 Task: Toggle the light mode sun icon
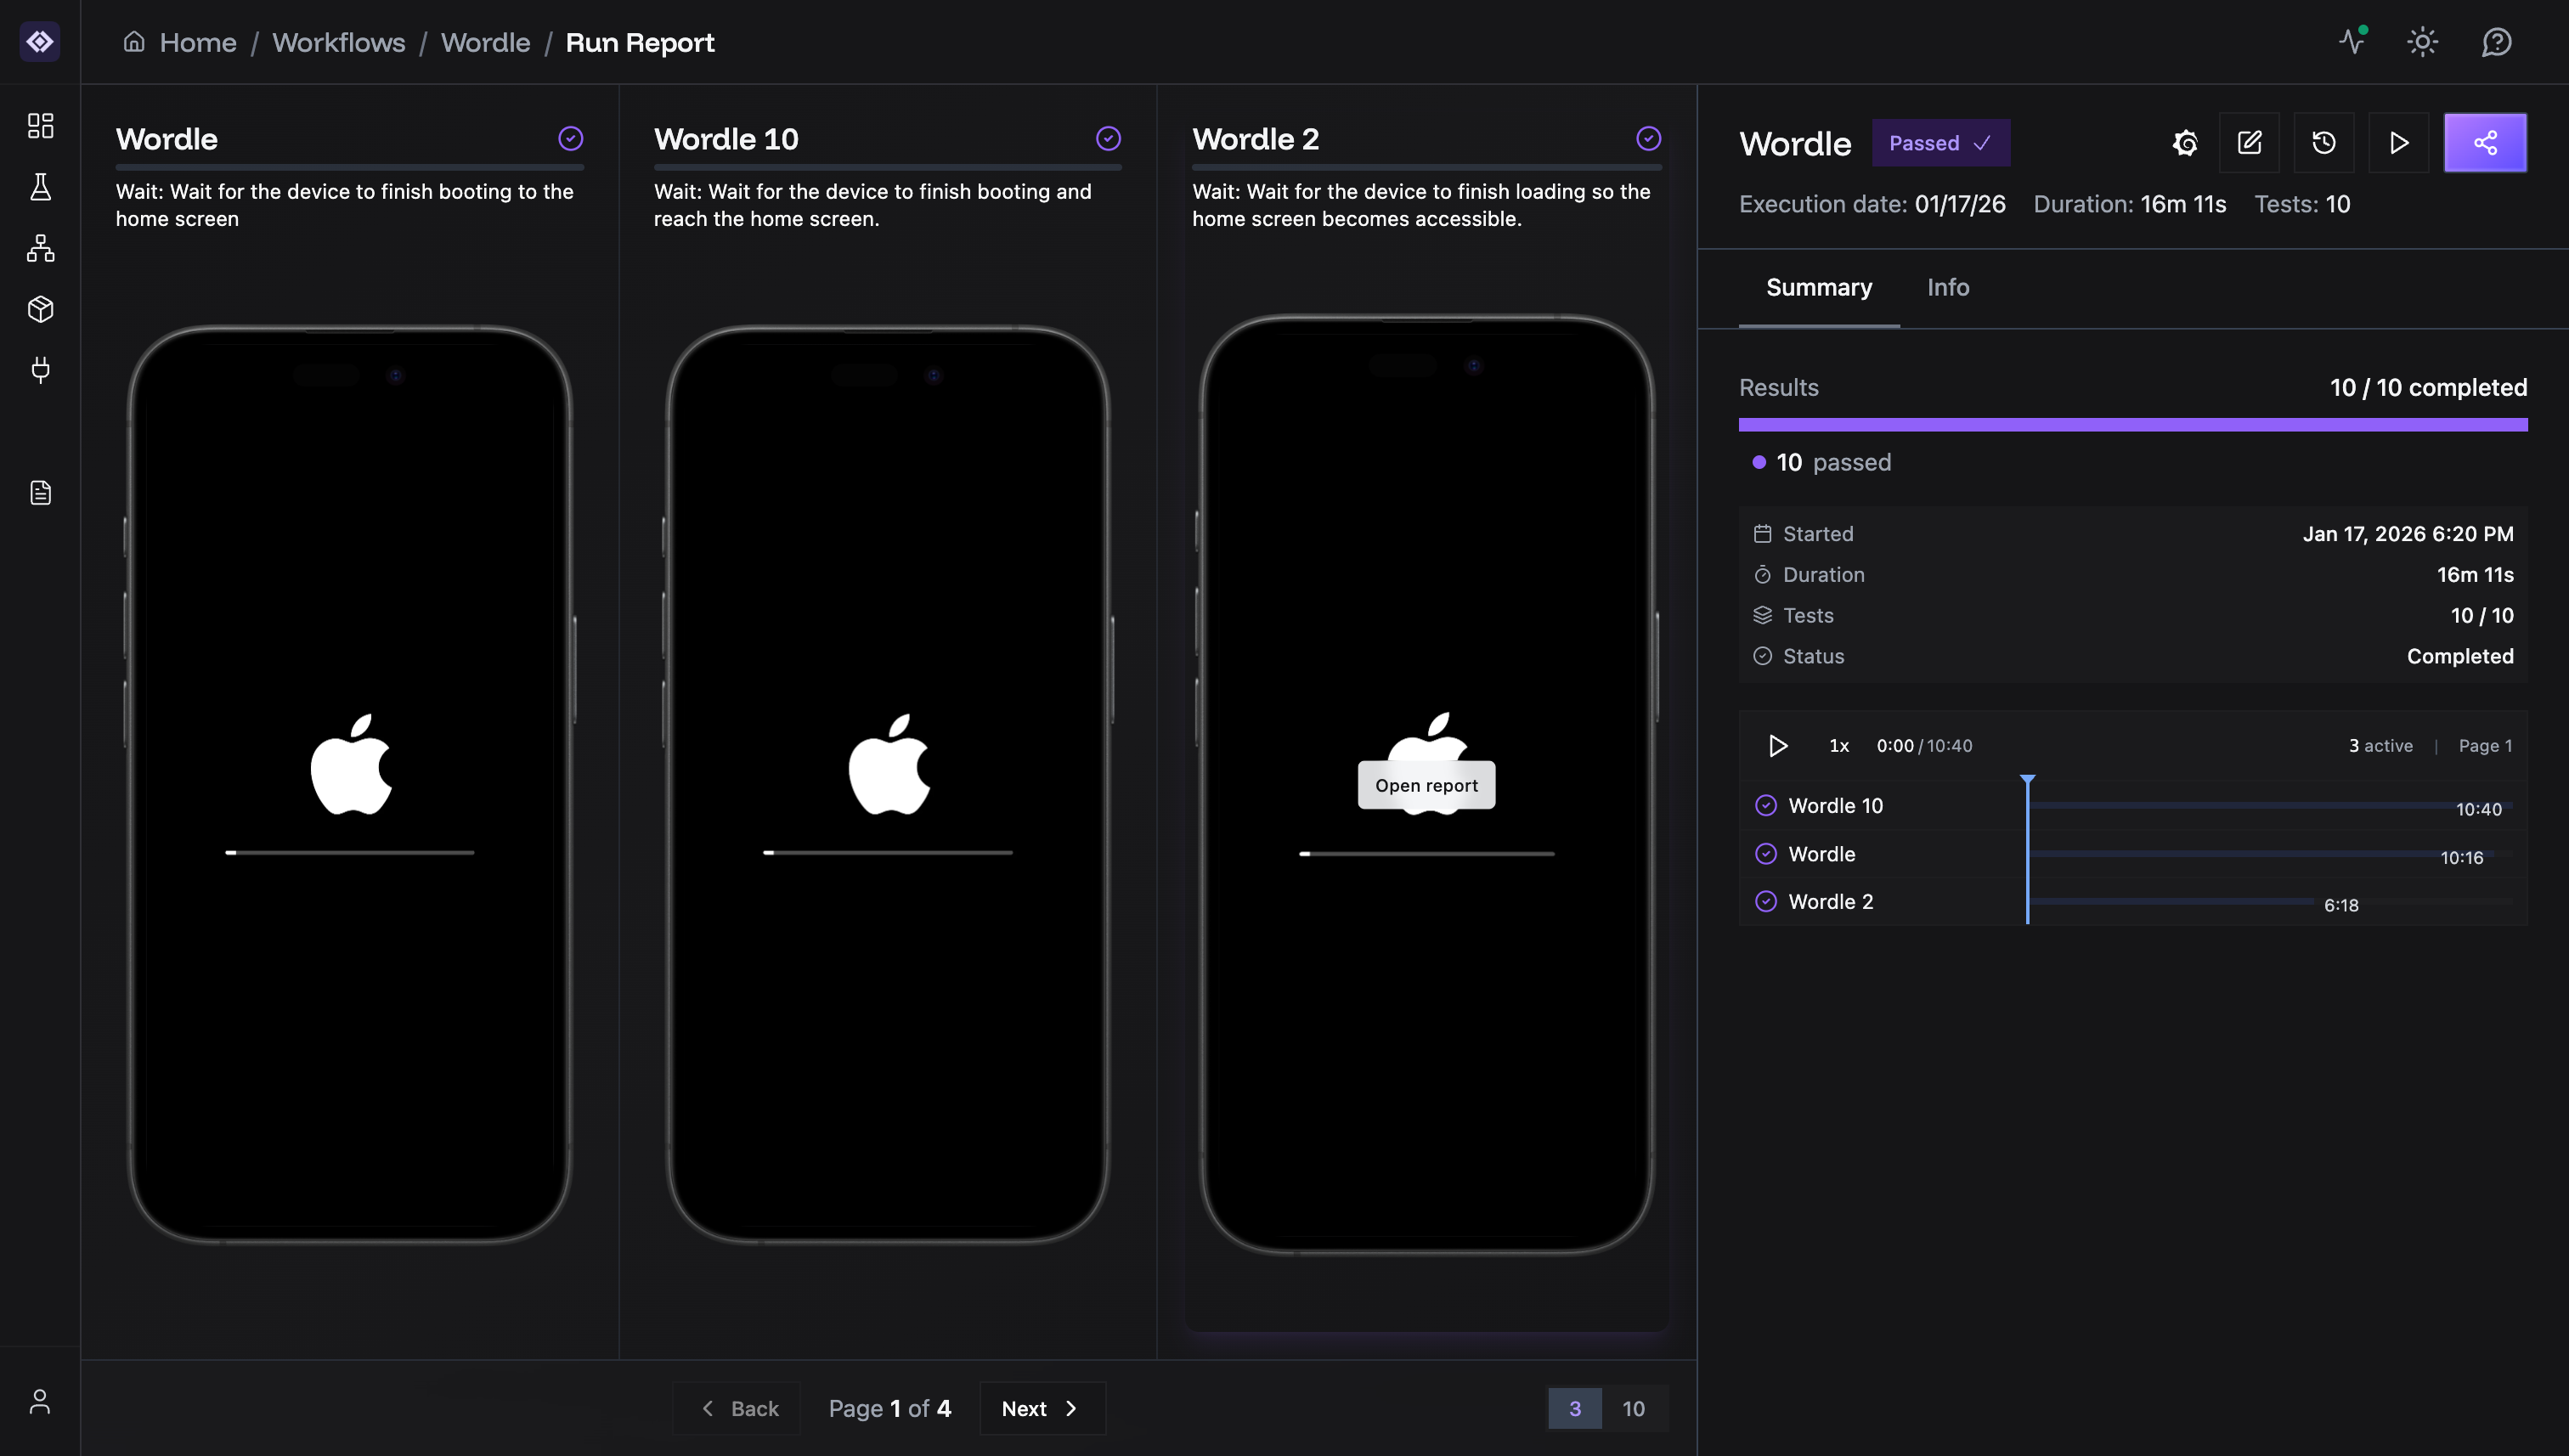[x=2422, y=42]
